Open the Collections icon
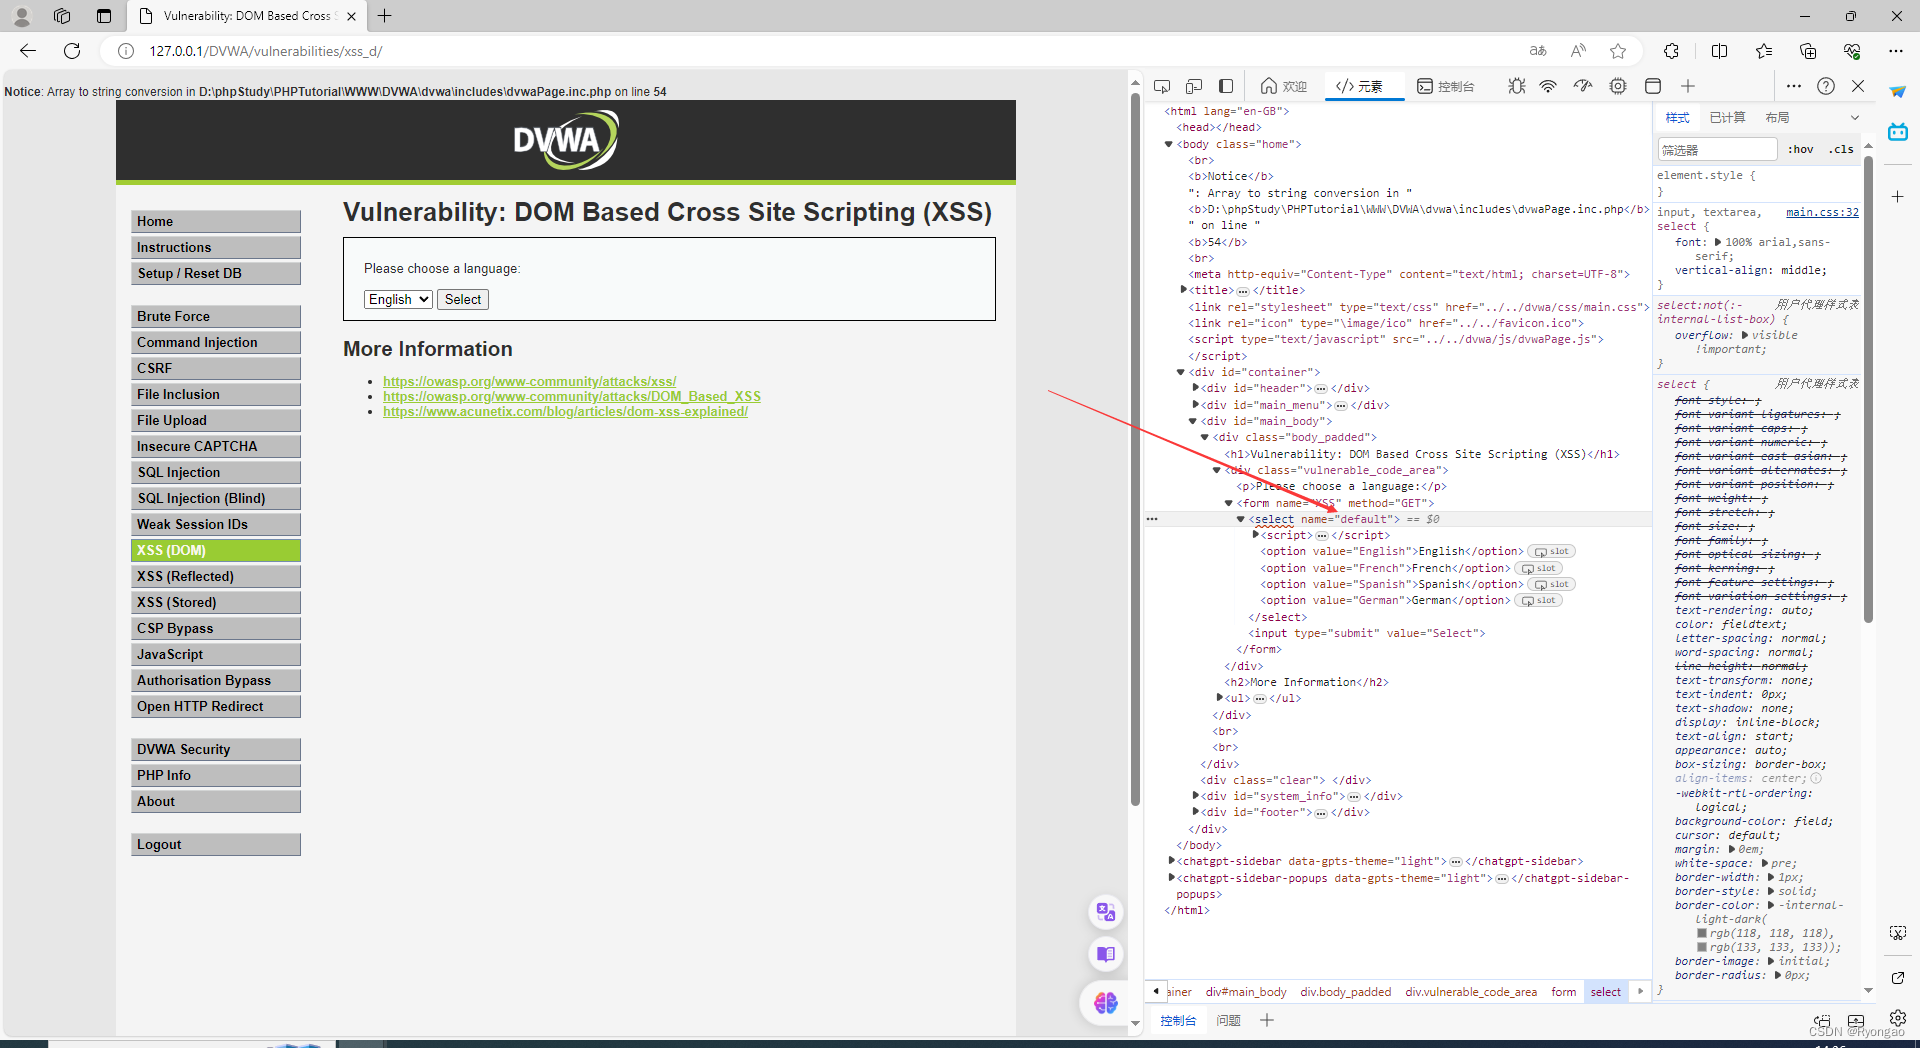 1808,51
